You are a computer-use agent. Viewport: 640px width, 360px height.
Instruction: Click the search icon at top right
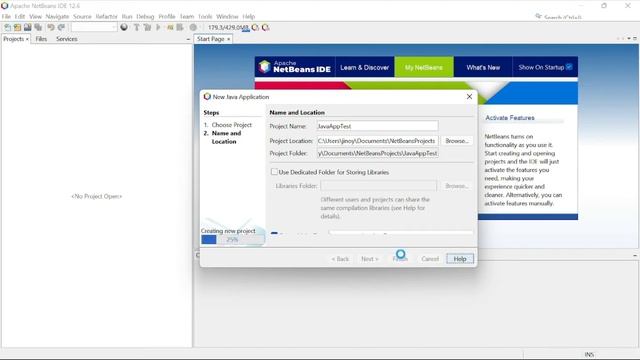tap(538, 16)
